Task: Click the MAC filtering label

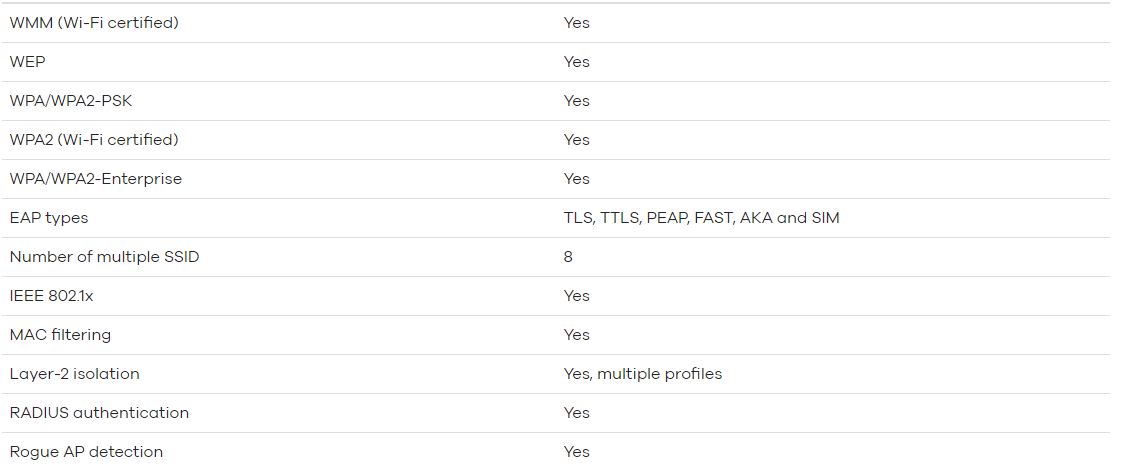Action: (x=60, y=335)
